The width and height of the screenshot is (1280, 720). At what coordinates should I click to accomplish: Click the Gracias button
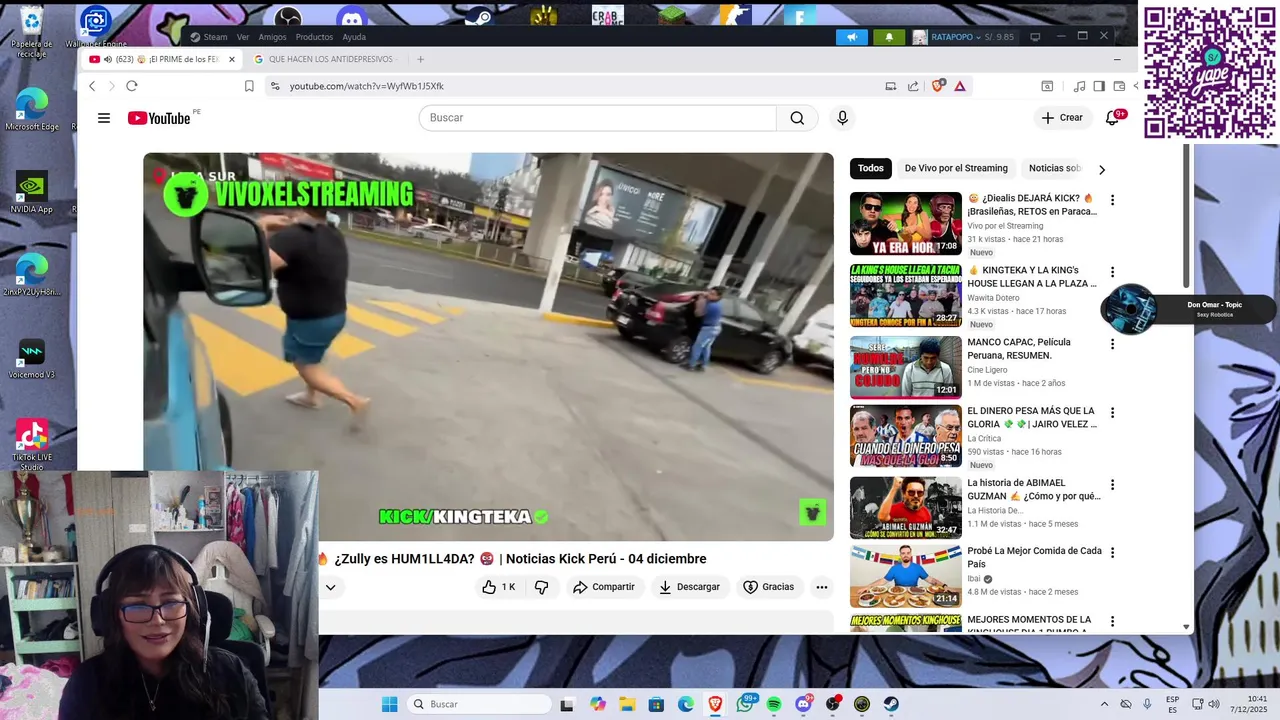(768, 587)
